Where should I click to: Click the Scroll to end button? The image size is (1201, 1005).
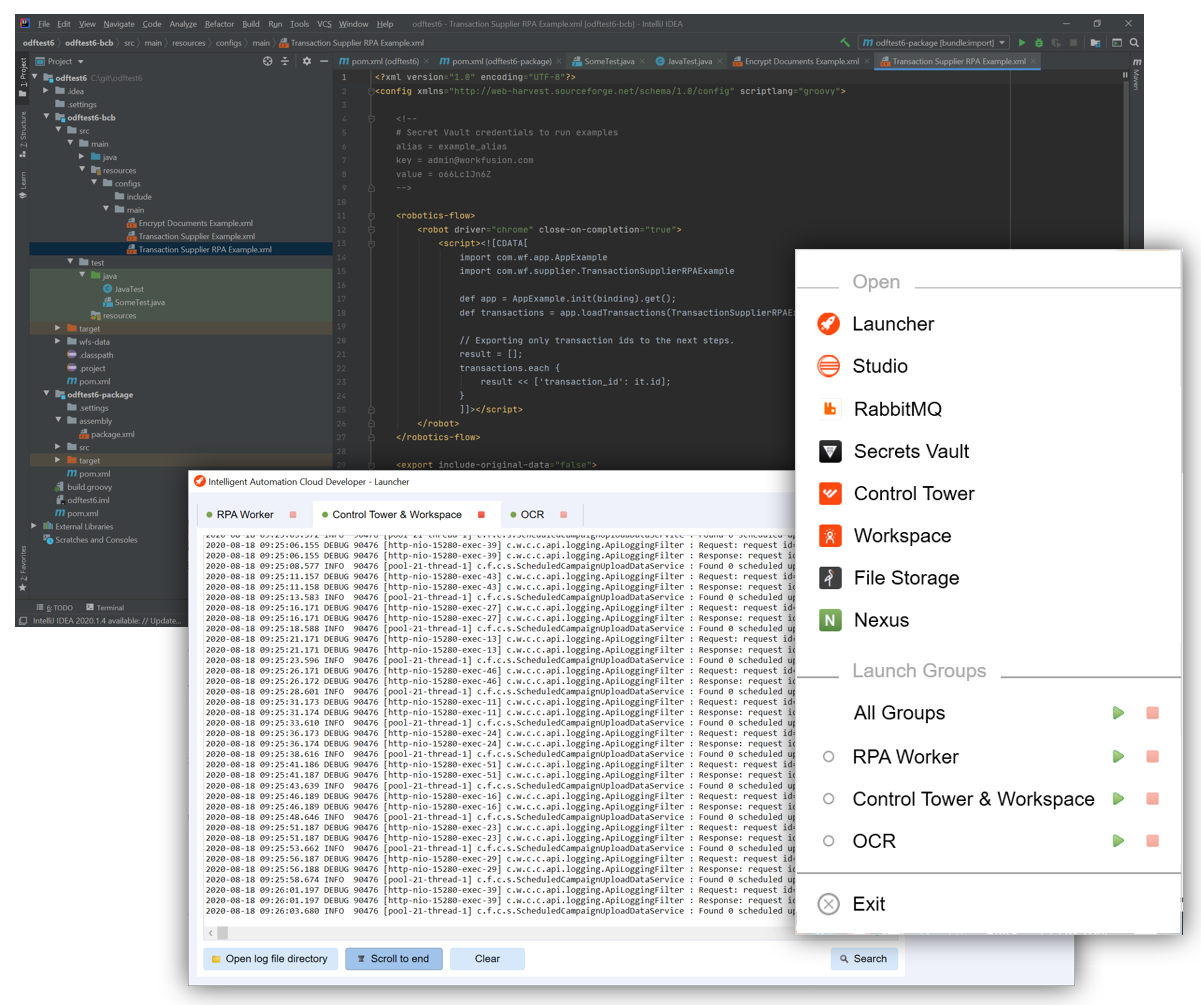pos(393,958)
